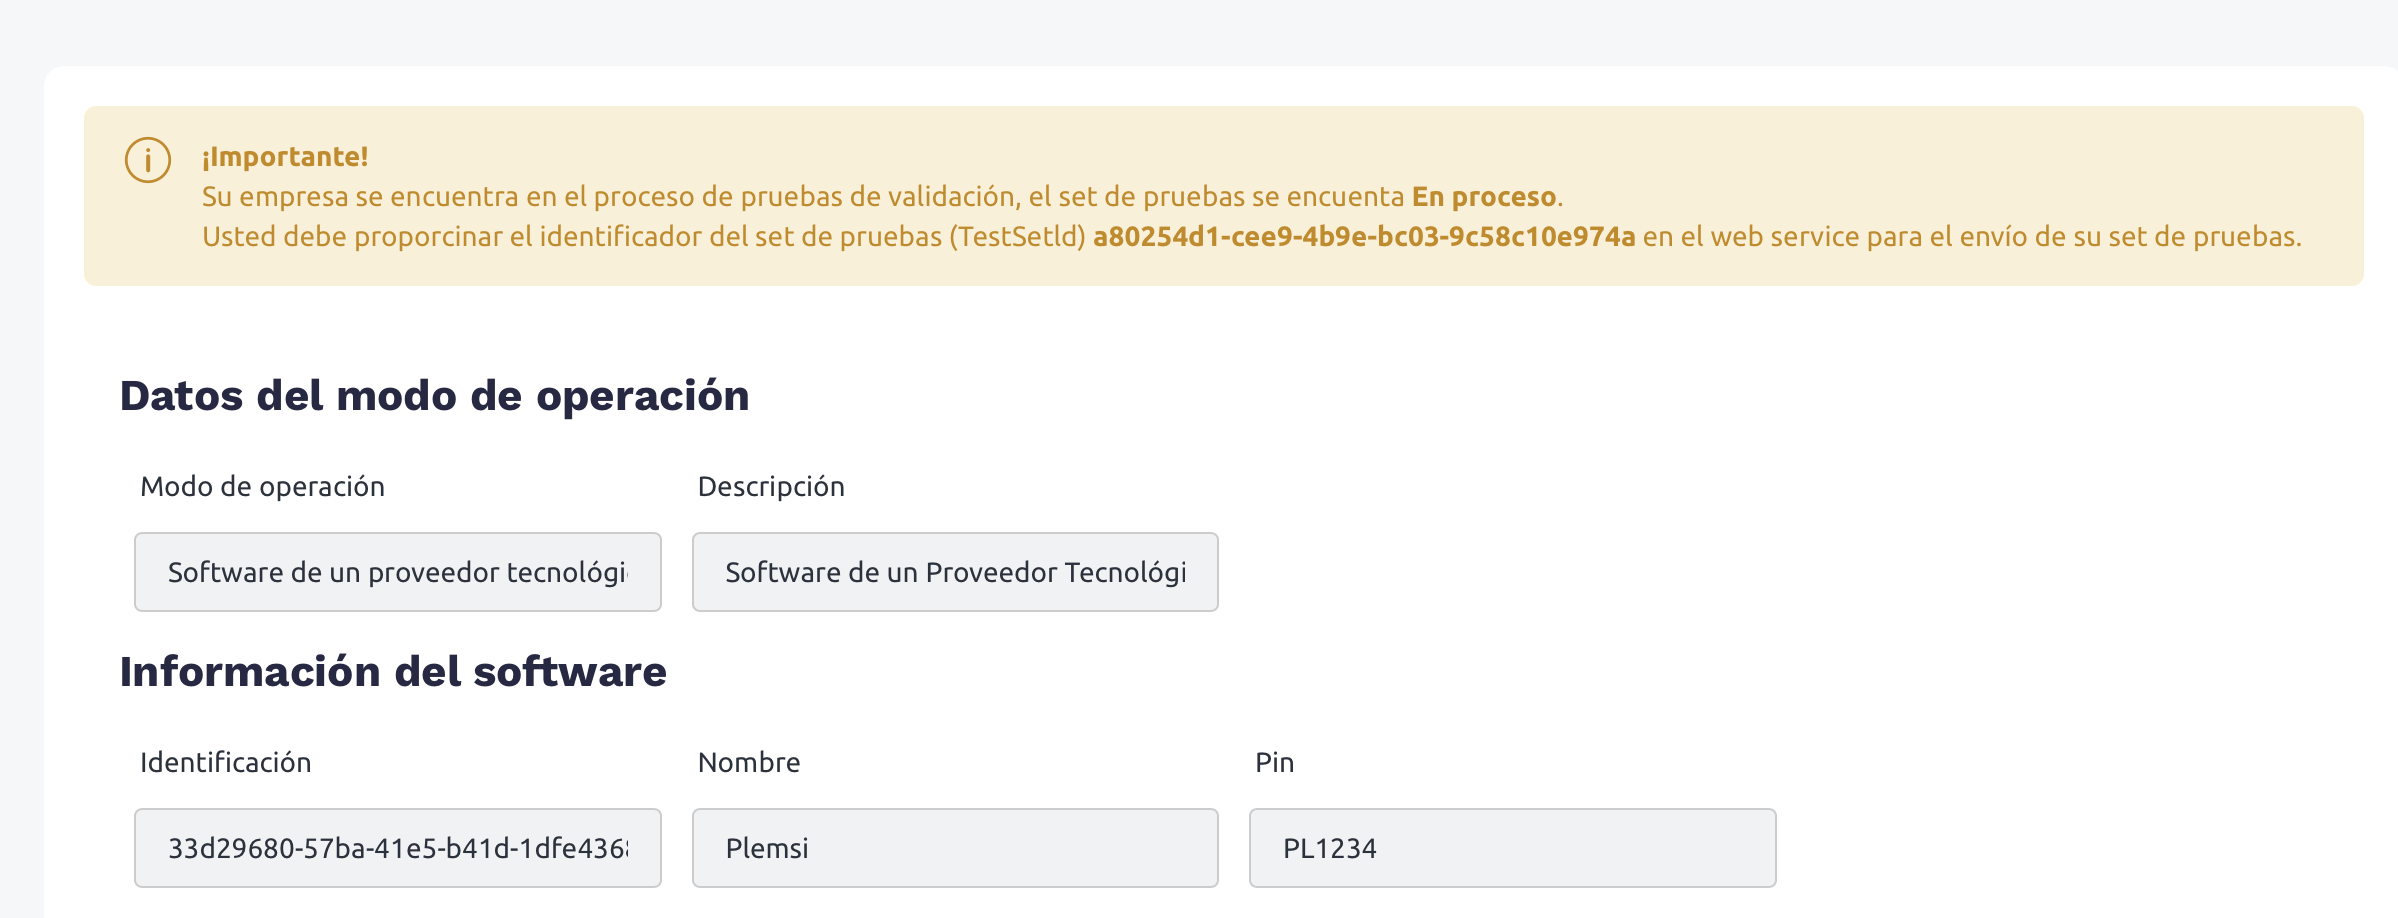Click the Nombre label
The image size is (2398, 918).
[748, 763]
